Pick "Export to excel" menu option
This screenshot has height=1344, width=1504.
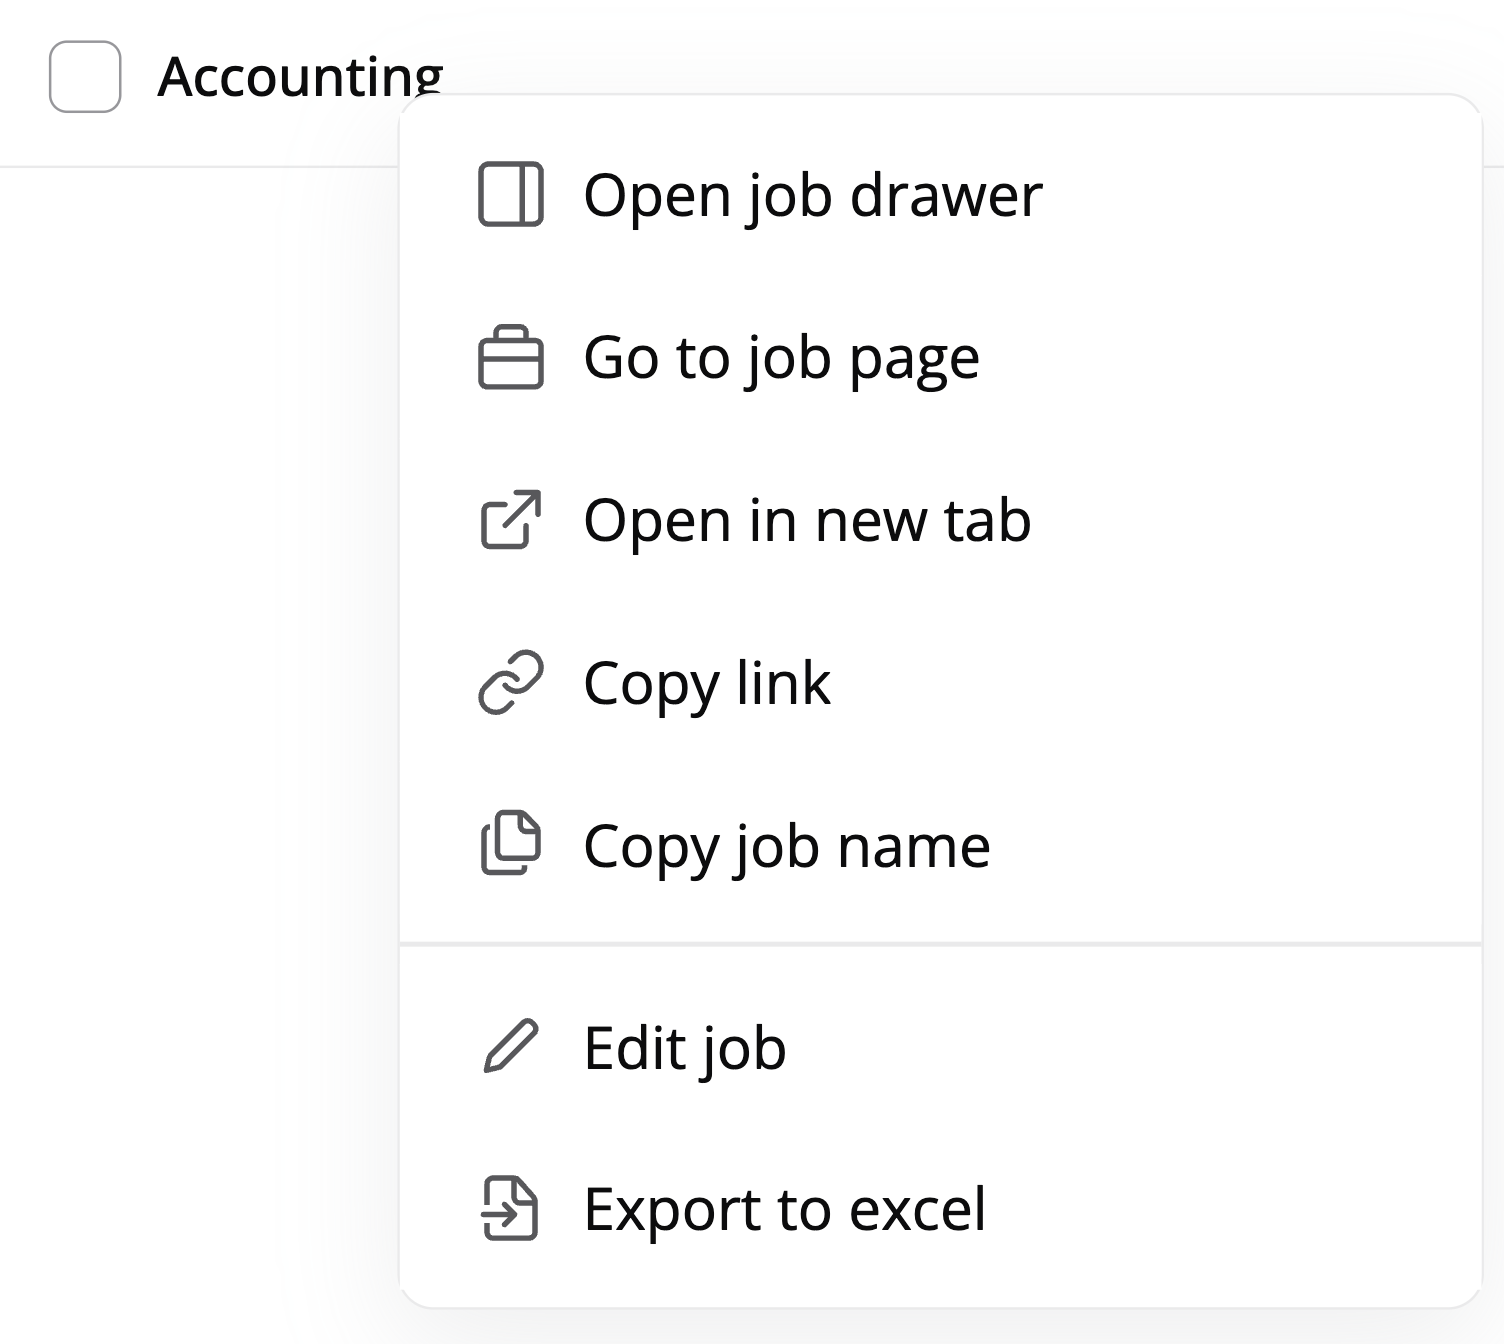(785, 1210)
